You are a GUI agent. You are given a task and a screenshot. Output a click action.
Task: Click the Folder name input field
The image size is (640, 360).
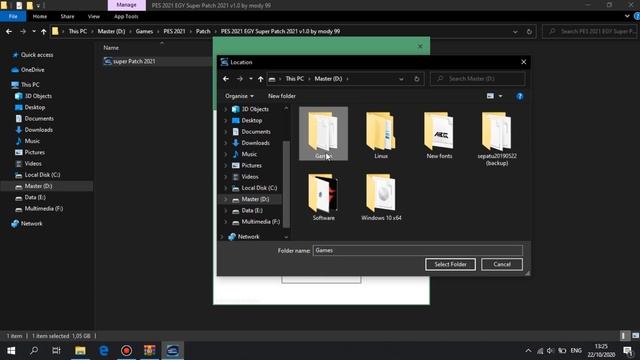[418, 250]
